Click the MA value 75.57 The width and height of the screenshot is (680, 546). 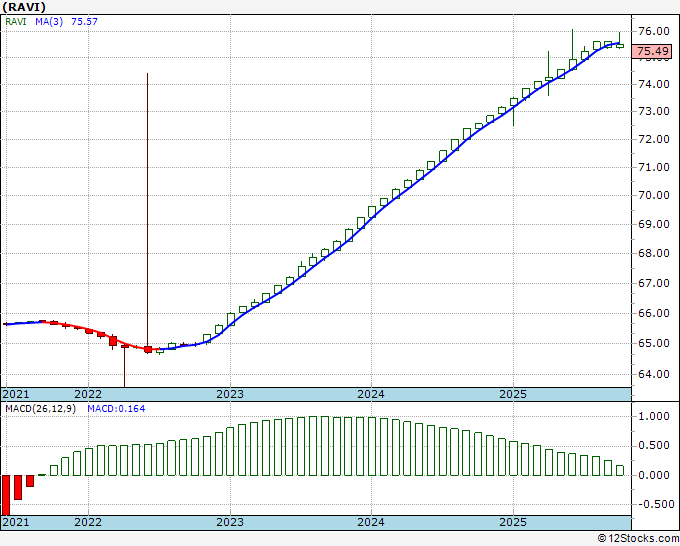tap(84, 21)
